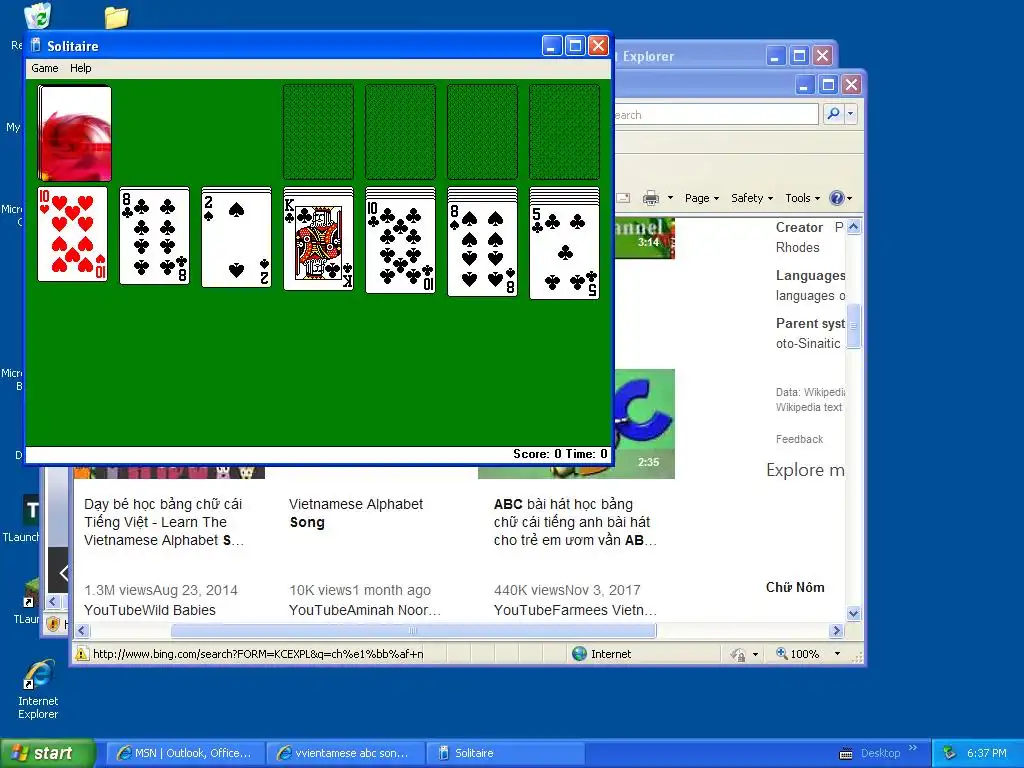The height and width of the screenshot is (768, 1024).
Task: Select the 8 of clubs card
Action: pos(155,236)
